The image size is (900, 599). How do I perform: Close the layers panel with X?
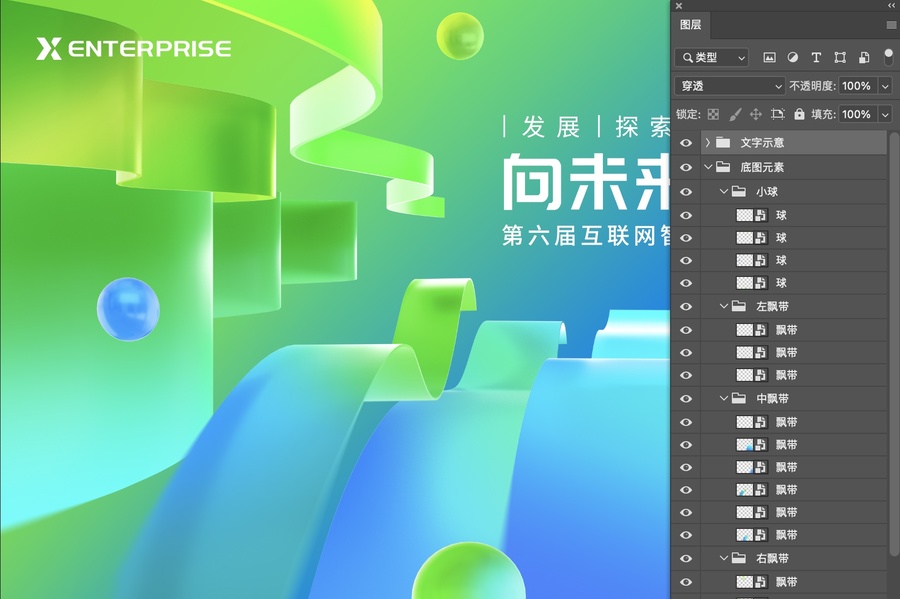(x=679, y=6)
